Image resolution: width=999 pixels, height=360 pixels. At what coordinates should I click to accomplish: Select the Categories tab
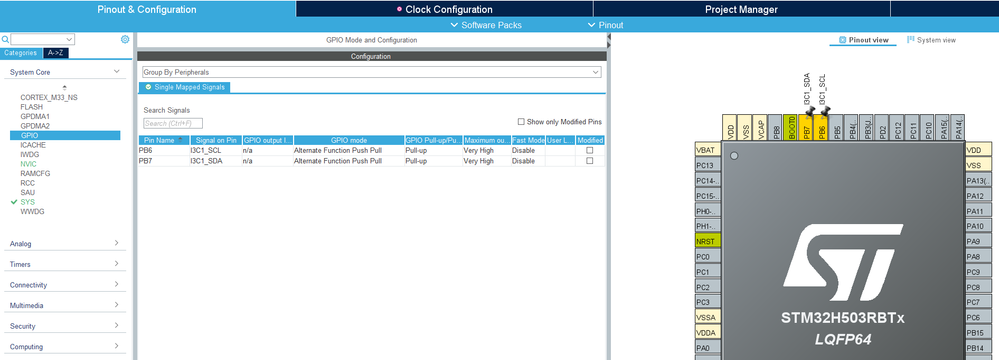21,53
